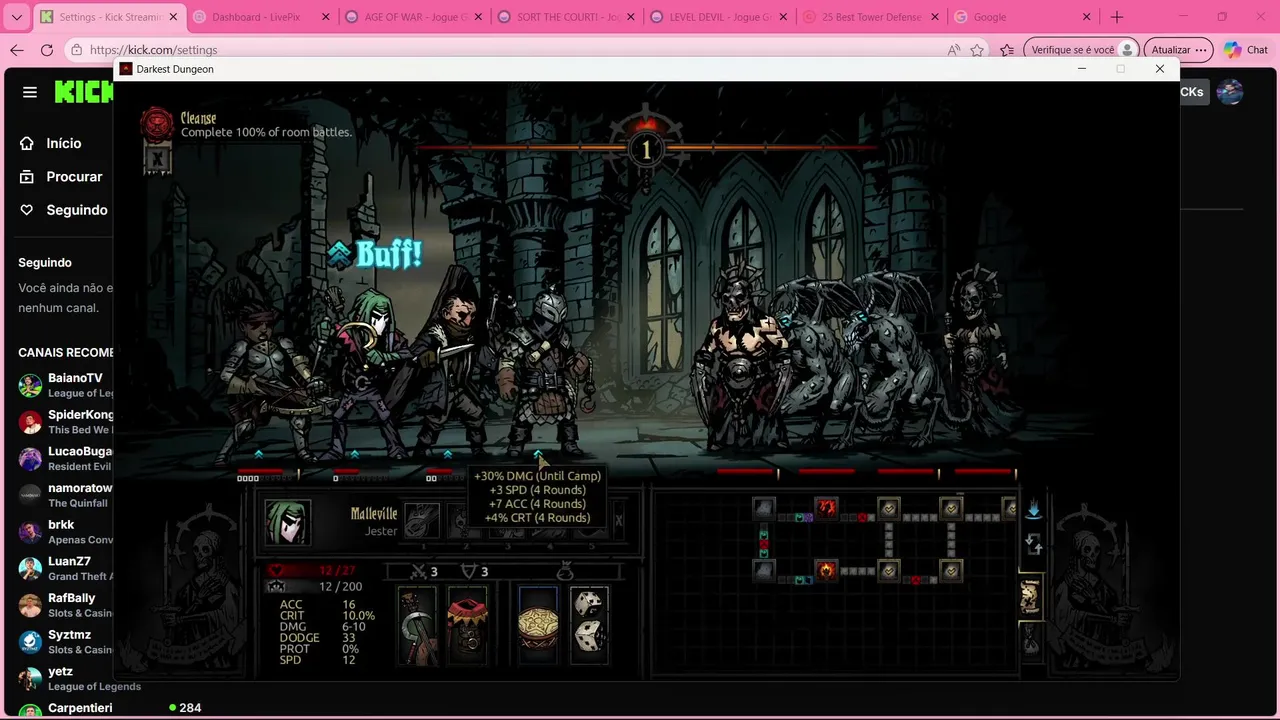
Task: Switch to SORT THE COURT browser tab
Action: click(565, 17)
